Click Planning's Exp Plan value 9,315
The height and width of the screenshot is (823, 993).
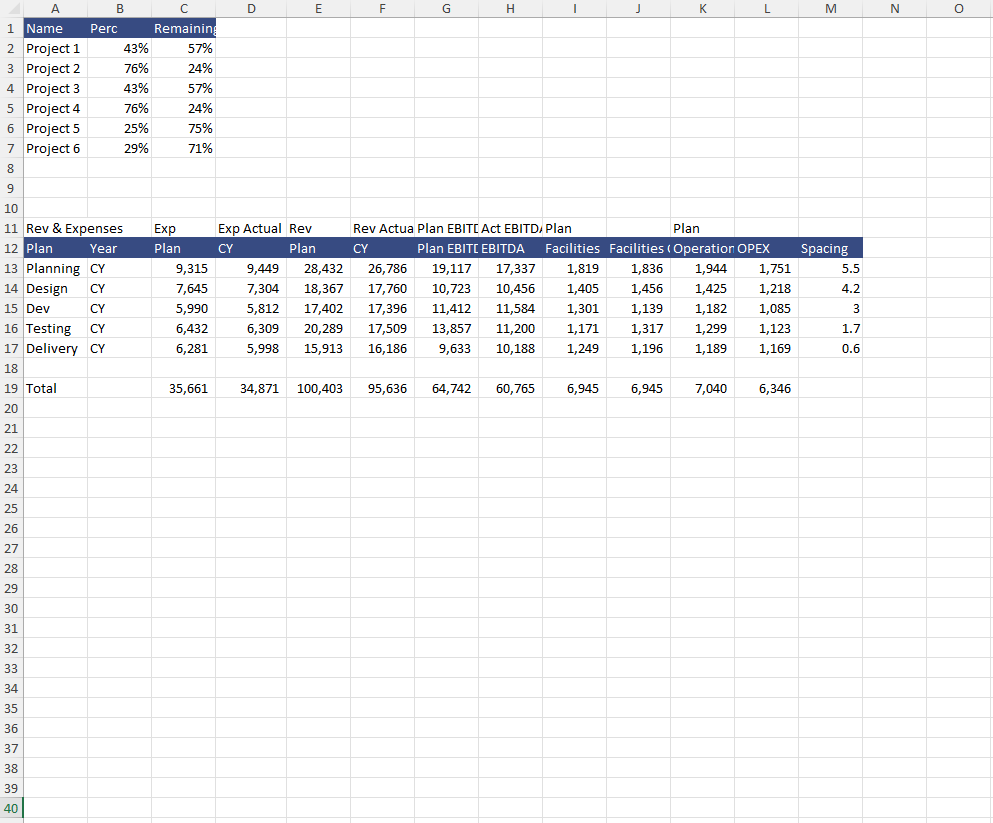(184, 268)
